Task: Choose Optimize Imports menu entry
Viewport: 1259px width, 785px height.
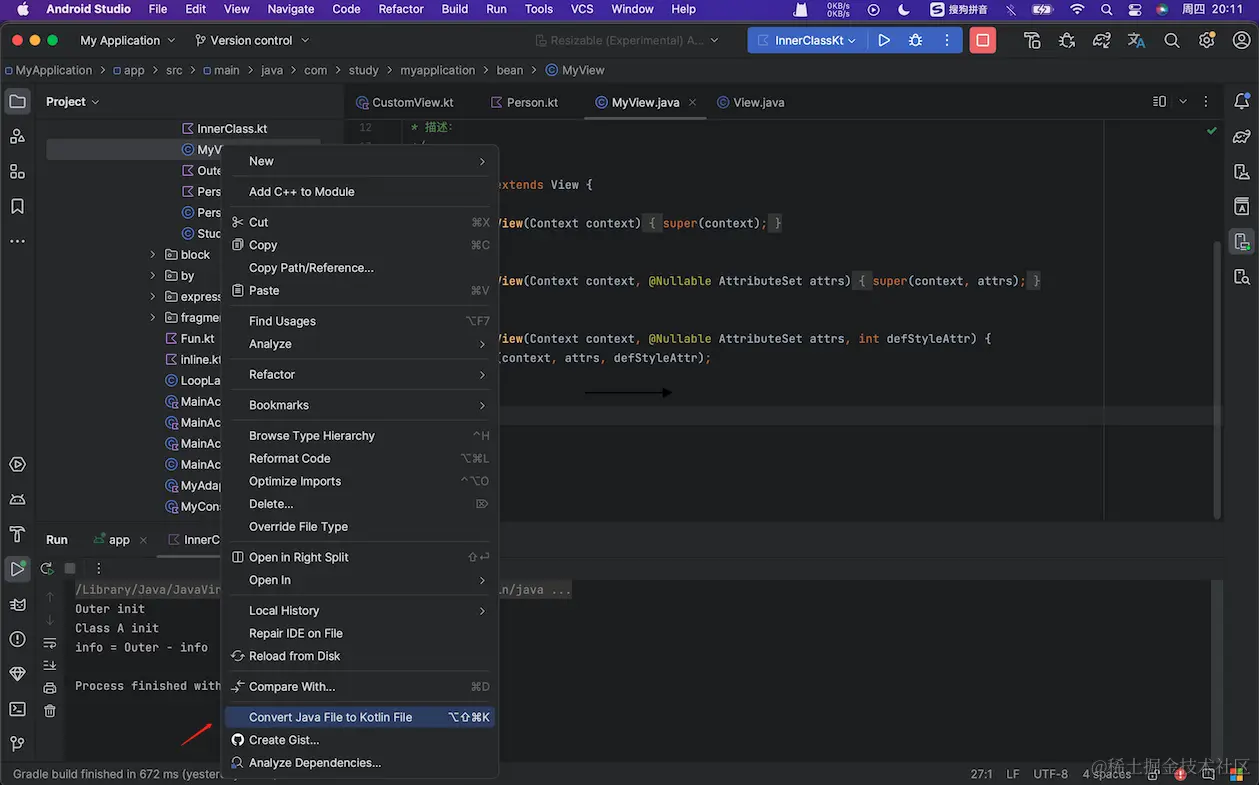Action: (x=360, y=481)
